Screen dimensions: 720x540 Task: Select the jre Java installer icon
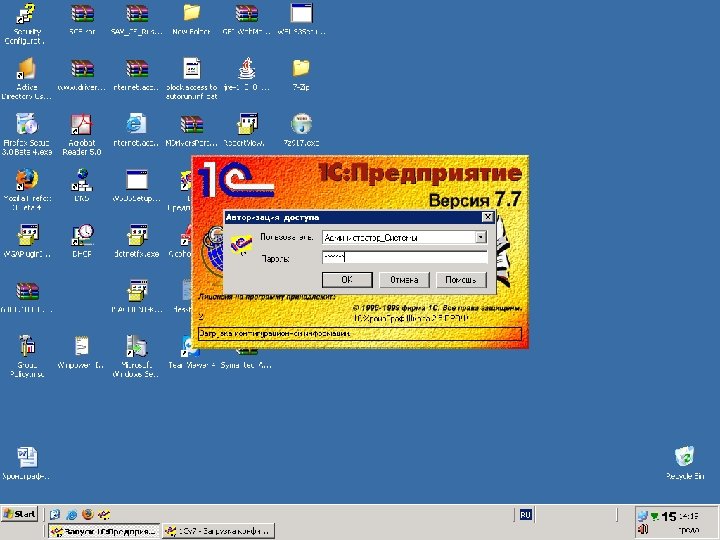(x=247, y=74)
